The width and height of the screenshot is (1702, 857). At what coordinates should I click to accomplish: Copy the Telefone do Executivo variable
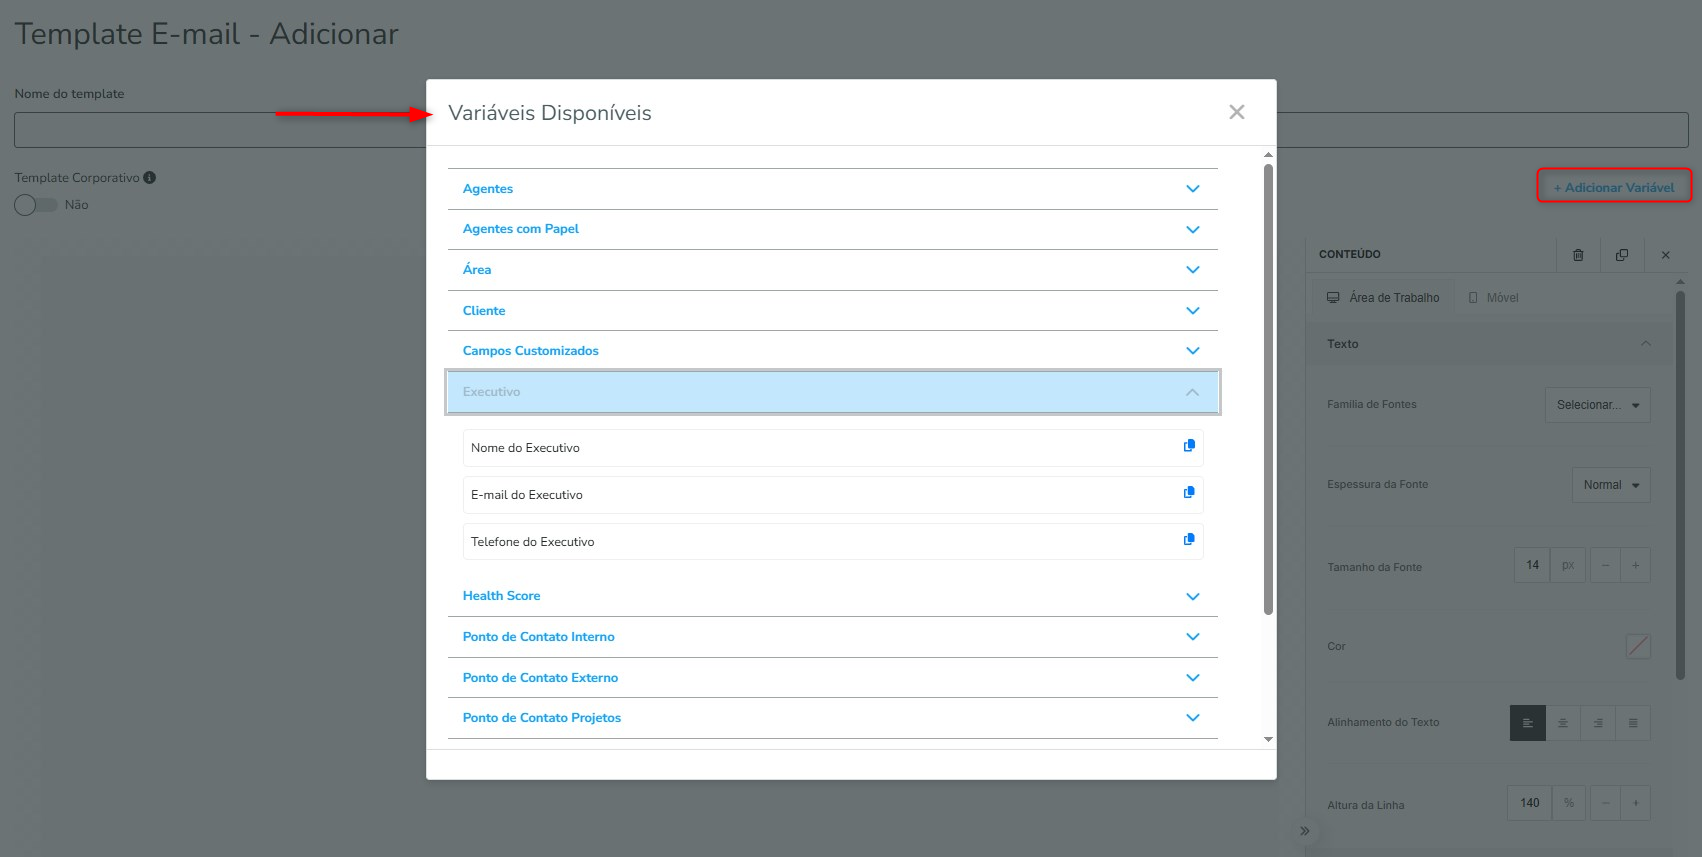pyautogui.click(x=1189, y=539)
